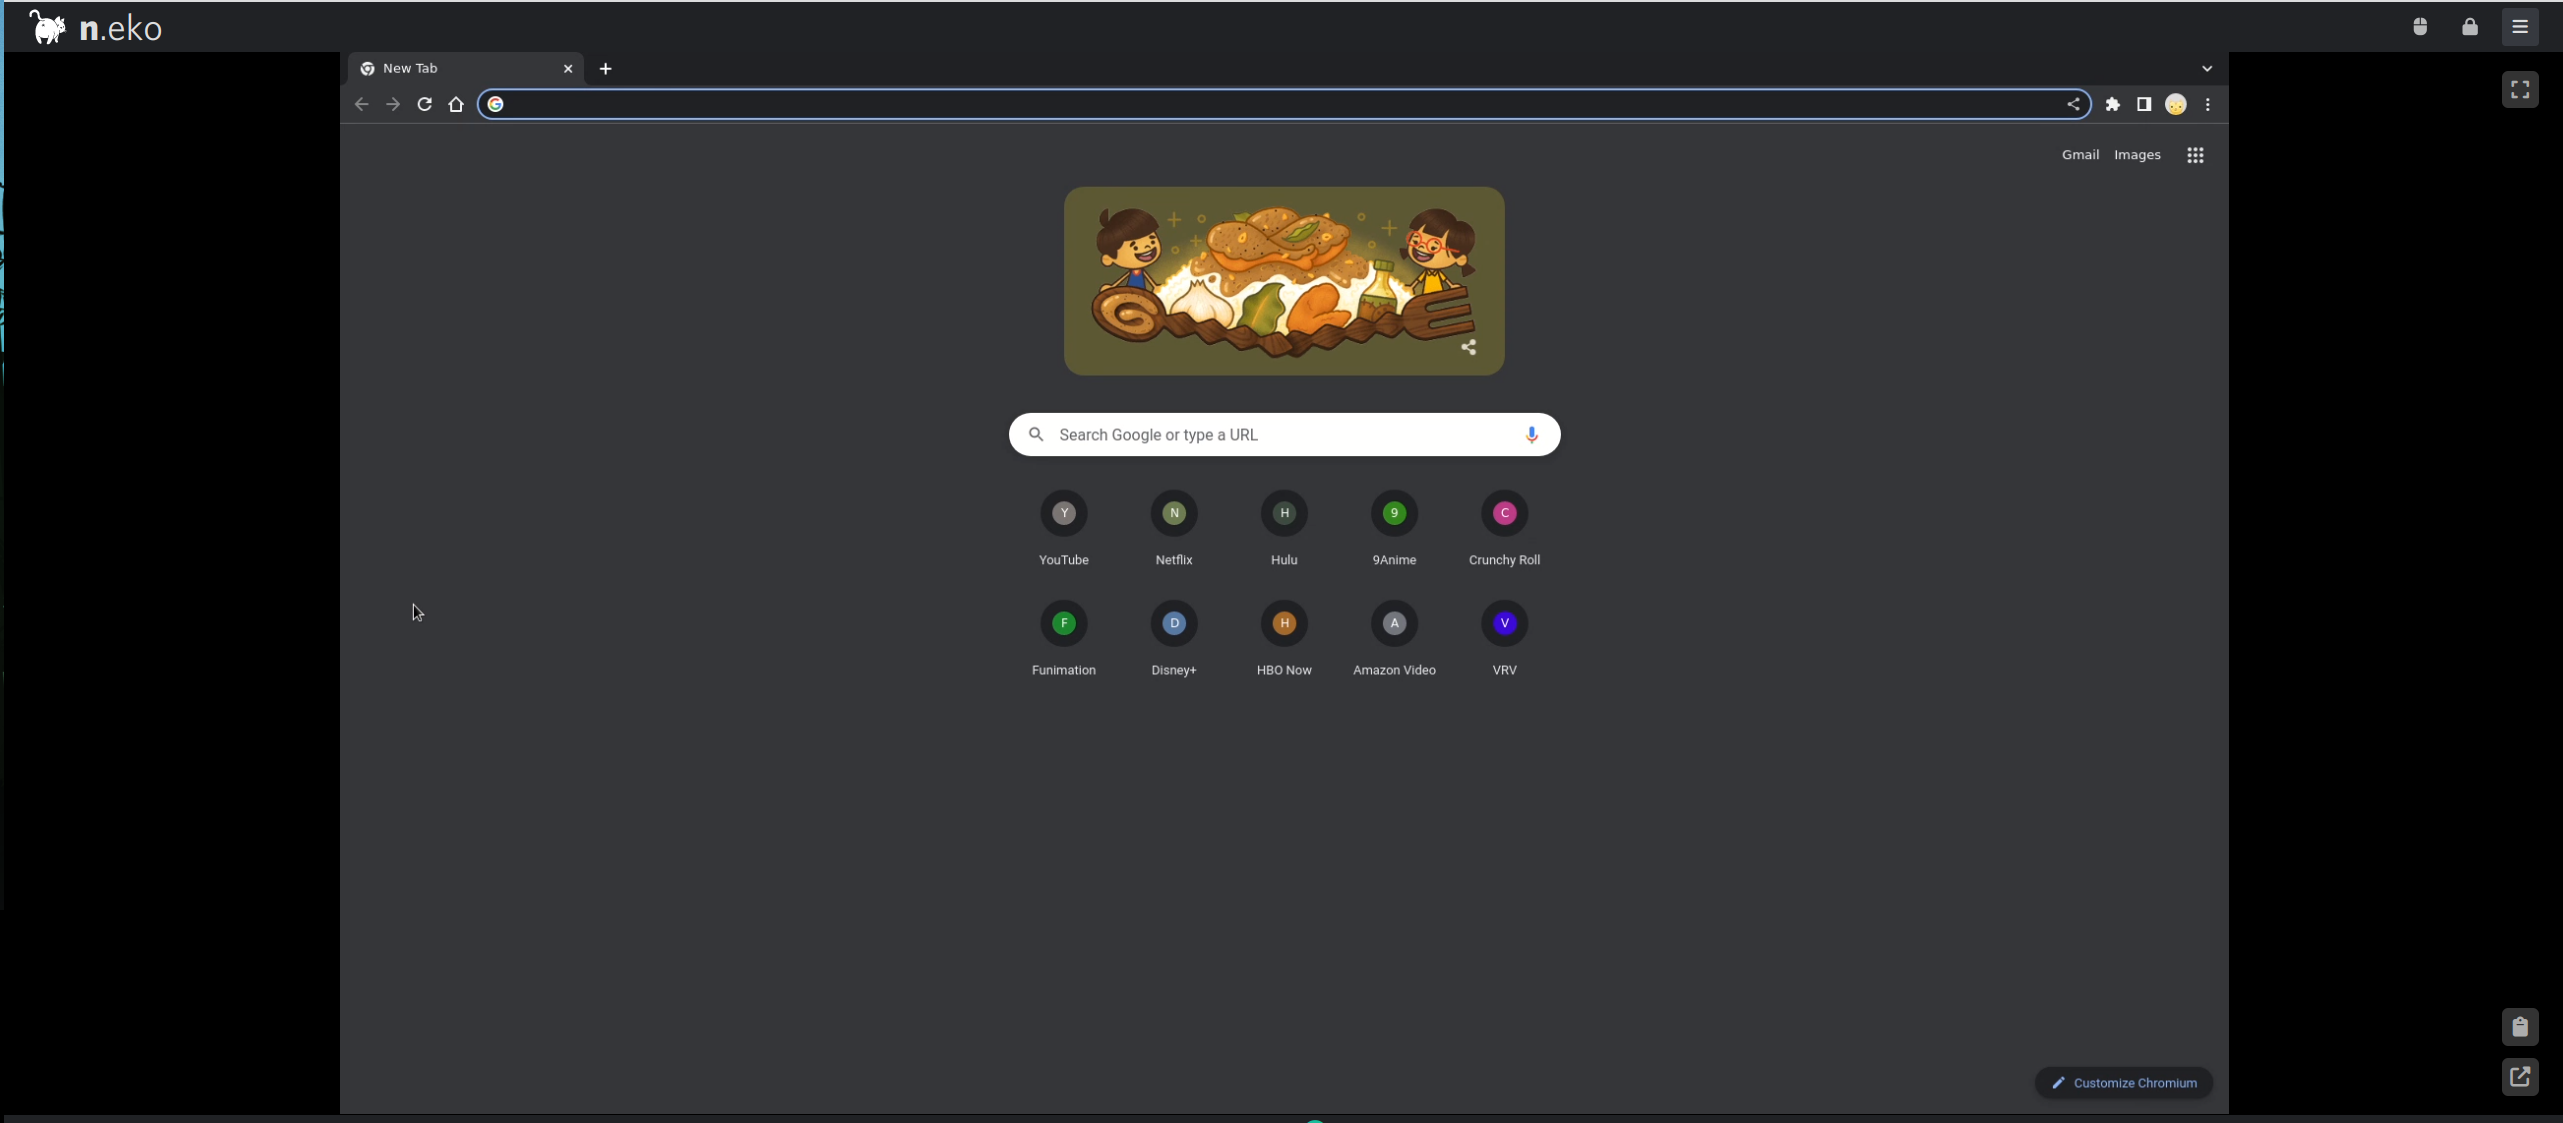Open the neko hamburger side menu
The width and height of the screenshot is (2563, 1123).
pyautogui.click(x=2519, y=27)
